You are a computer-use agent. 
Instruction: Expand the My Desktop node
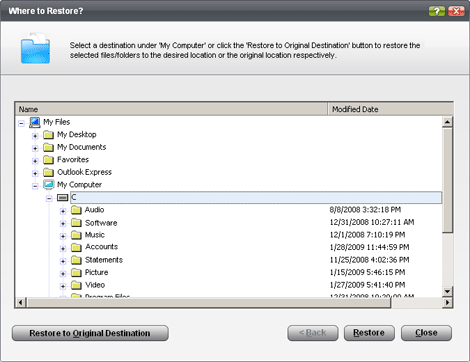coord(35,136)
